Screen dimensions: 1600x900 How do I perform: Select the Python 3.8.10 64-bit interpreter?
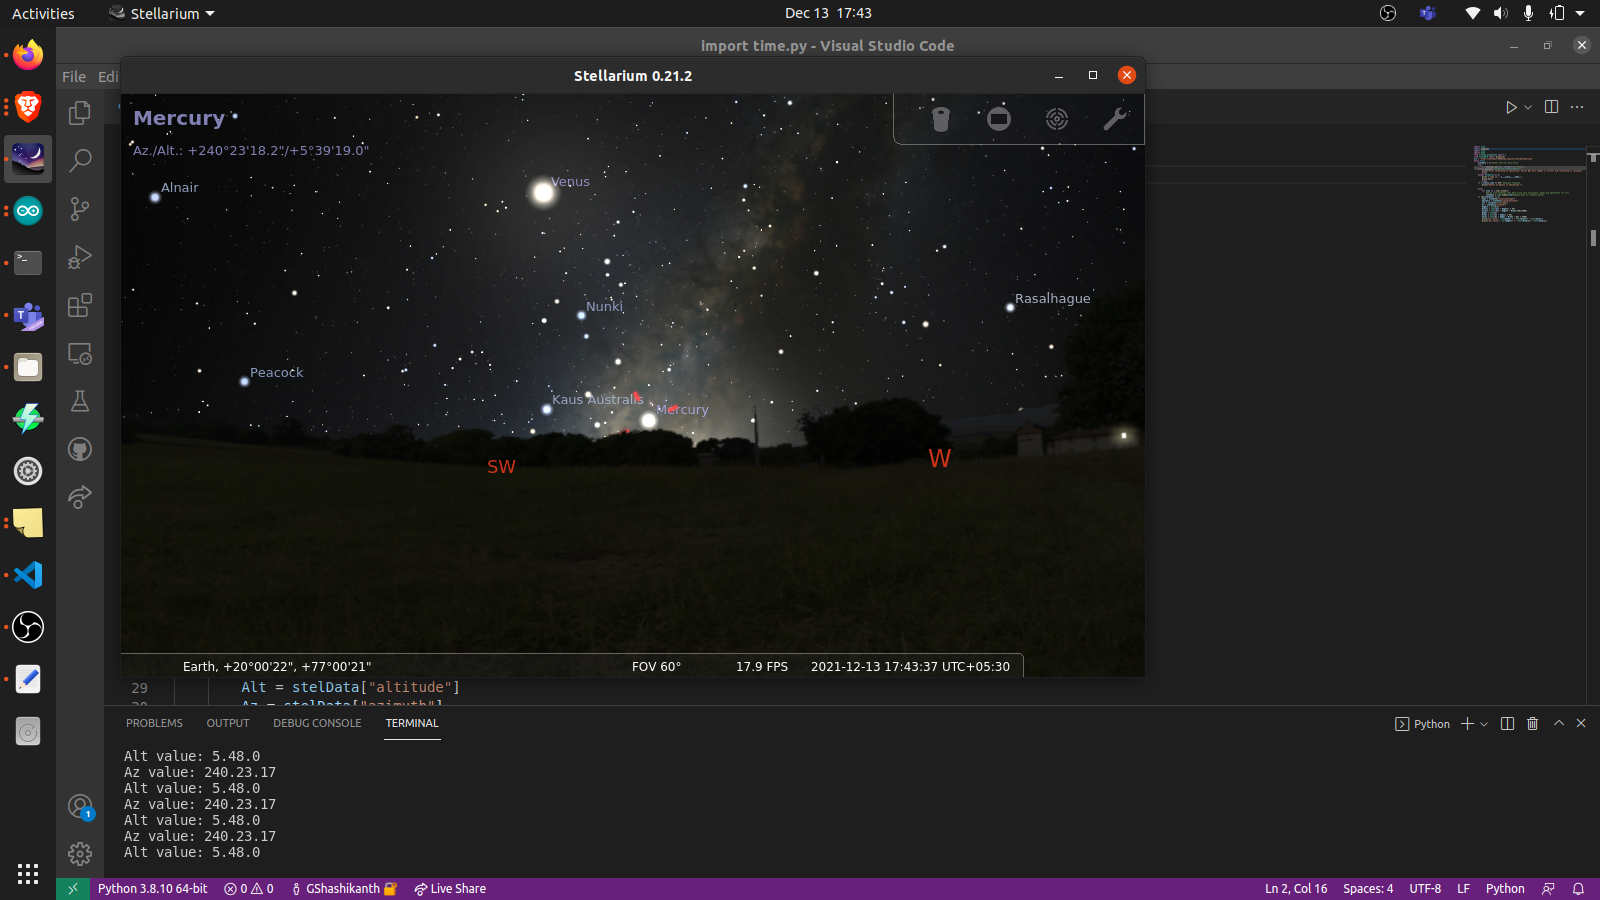[151, 888]
